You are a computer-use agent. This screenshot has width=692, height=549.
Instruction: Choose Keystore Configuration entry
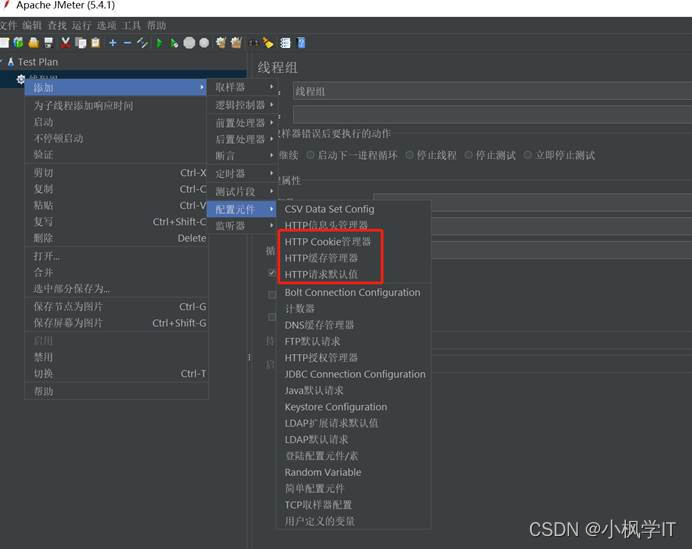(x=354, y=407)
